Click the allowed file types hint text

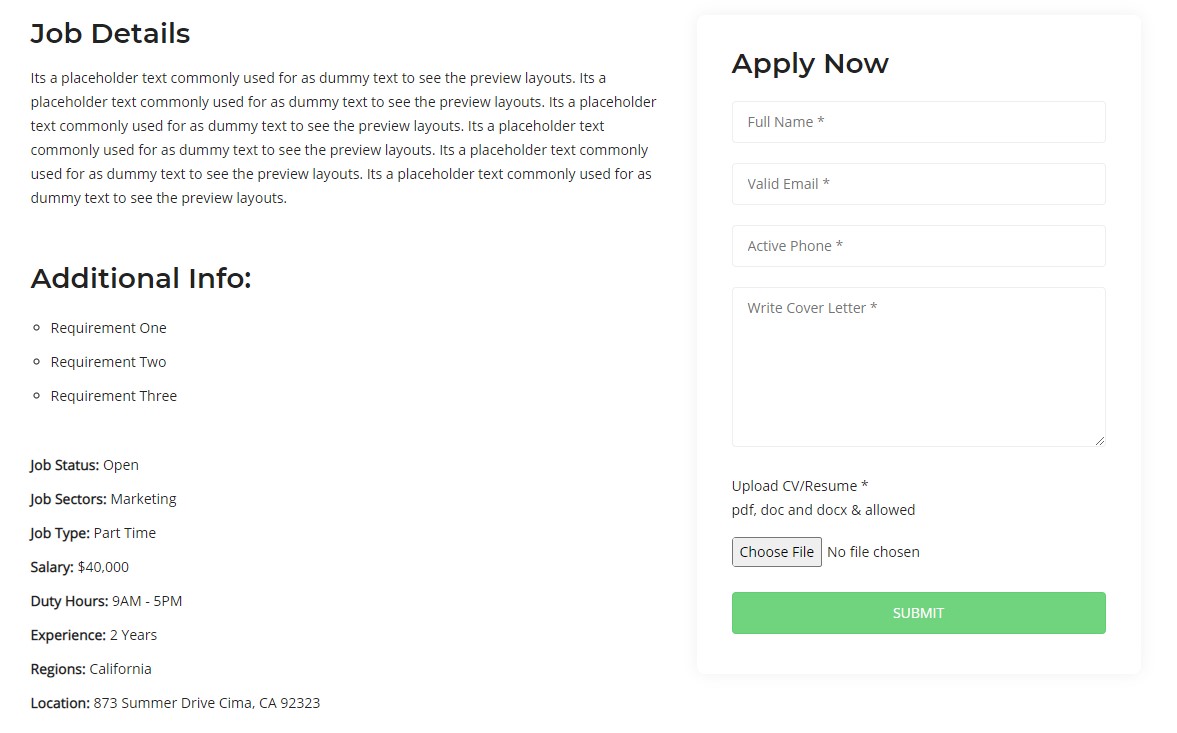point(823,510)
